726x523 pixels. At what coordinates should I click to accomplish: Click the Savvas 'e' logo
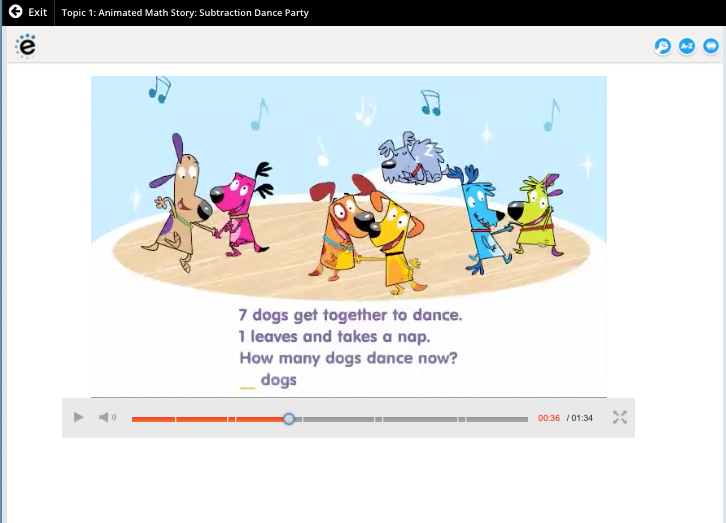[25, 46]
